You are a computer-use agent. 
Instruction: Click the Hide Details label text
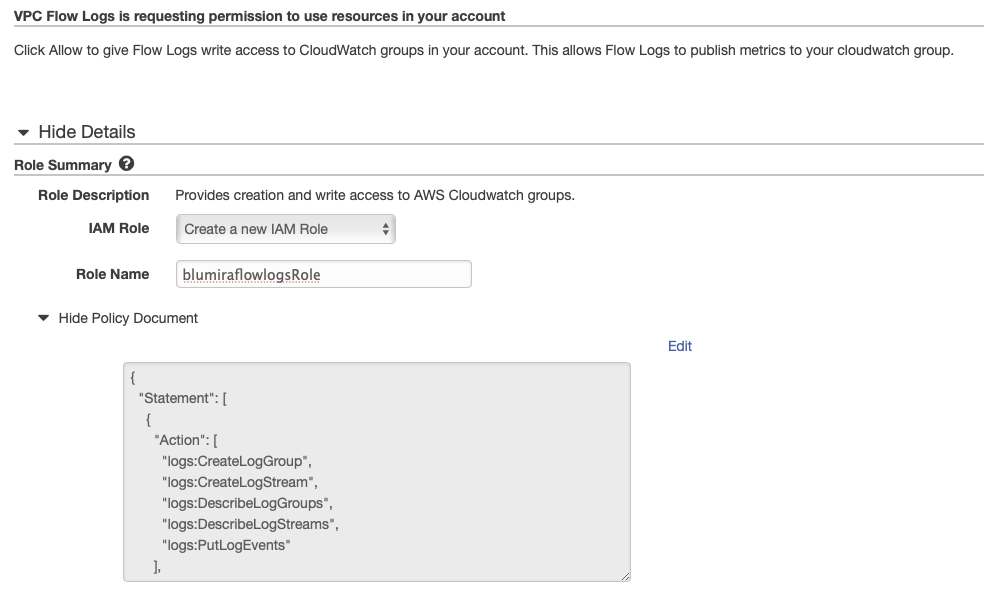coord(87,132)
